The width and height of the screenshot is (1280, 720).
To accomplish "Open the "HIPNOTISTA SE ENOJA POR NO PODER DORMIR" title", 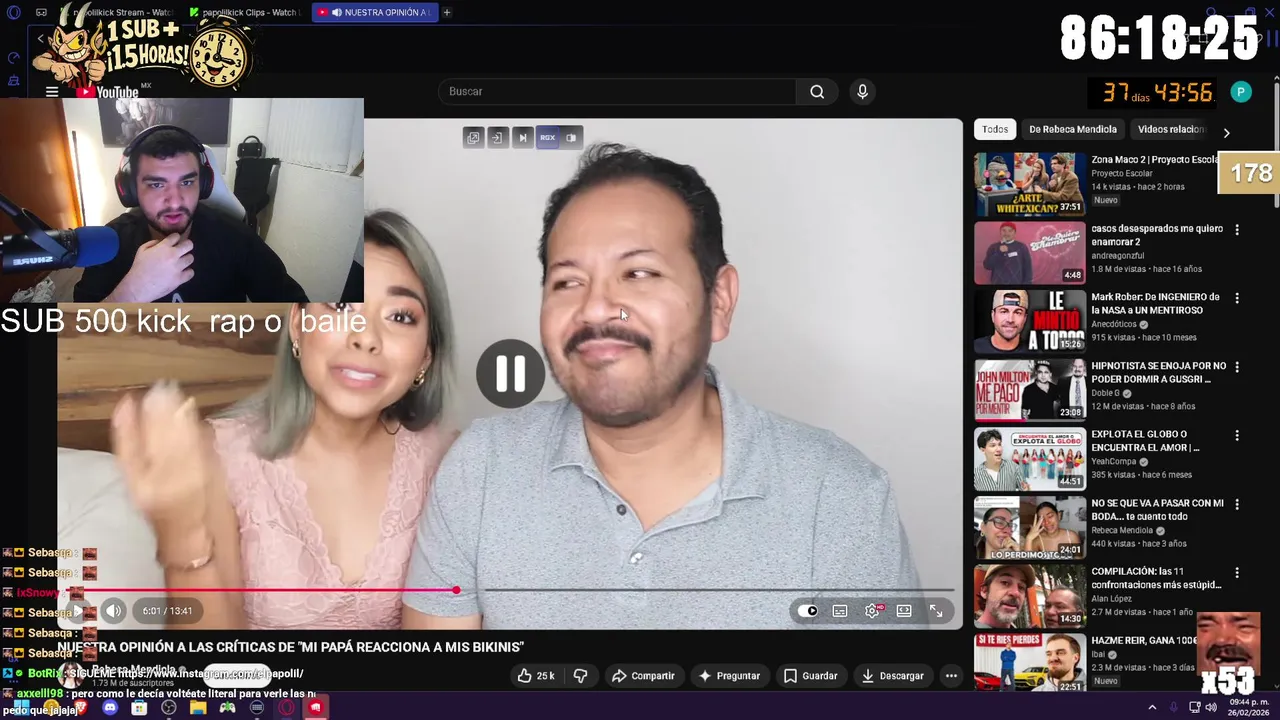I will pos(1158,373).
